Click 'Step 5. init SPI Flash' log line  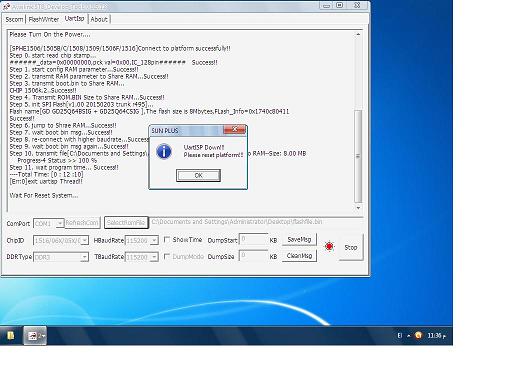(81, 104)
